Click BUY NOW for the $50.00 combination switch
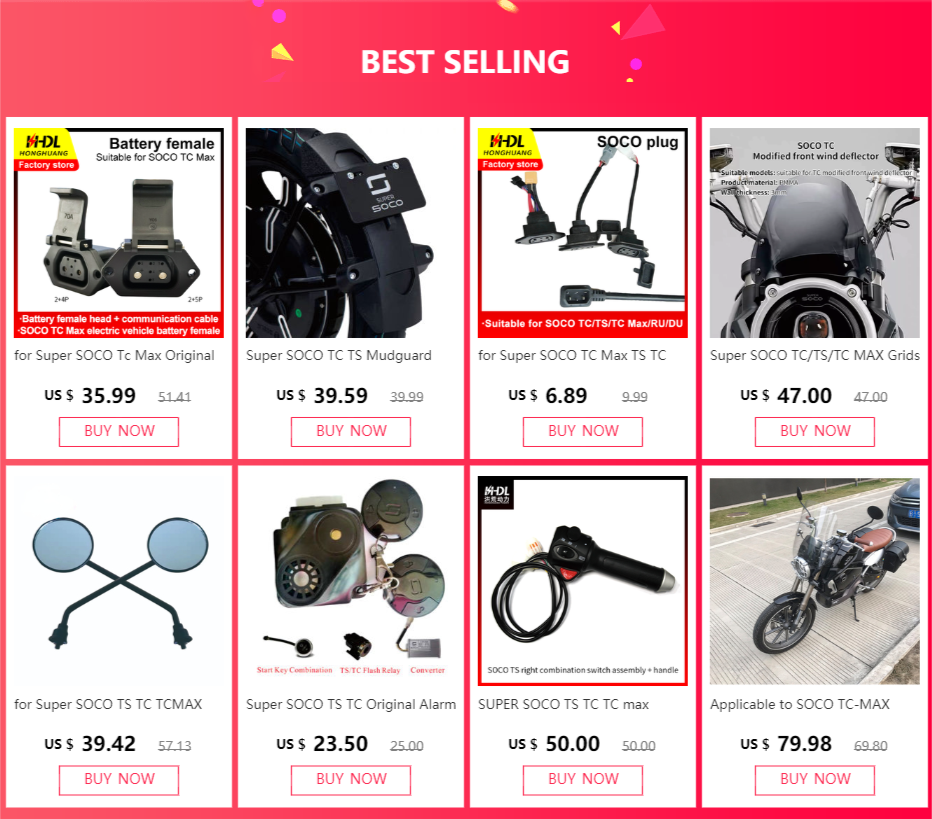The width and height of the screenshot is (932, 819). 582,780
